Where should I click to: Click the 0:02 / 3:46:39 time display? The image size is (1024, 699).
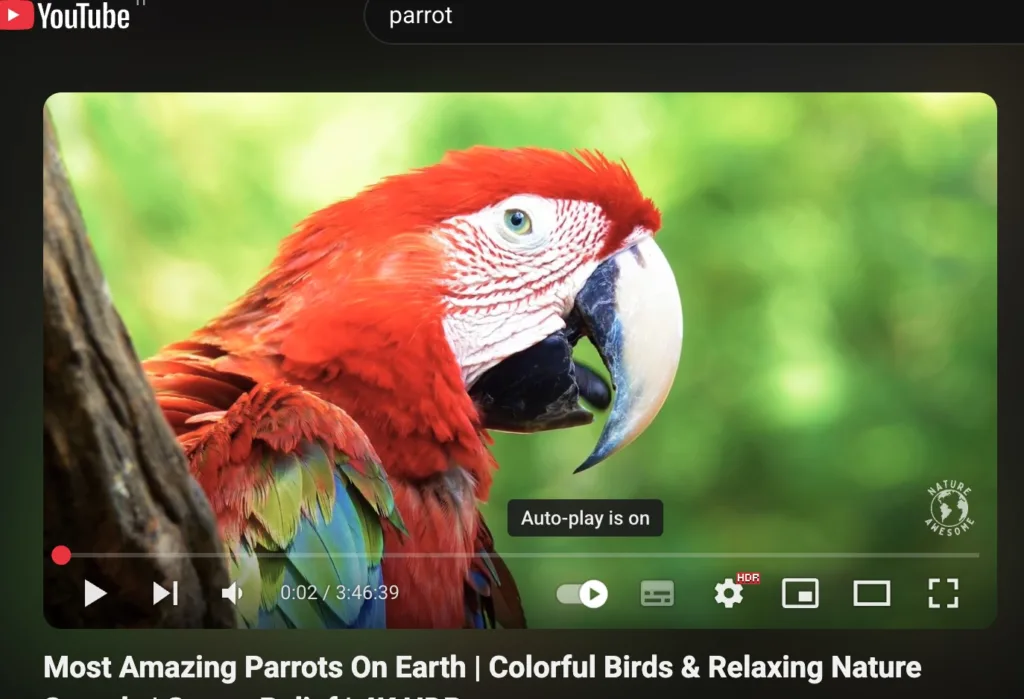[x=339, y=593]
